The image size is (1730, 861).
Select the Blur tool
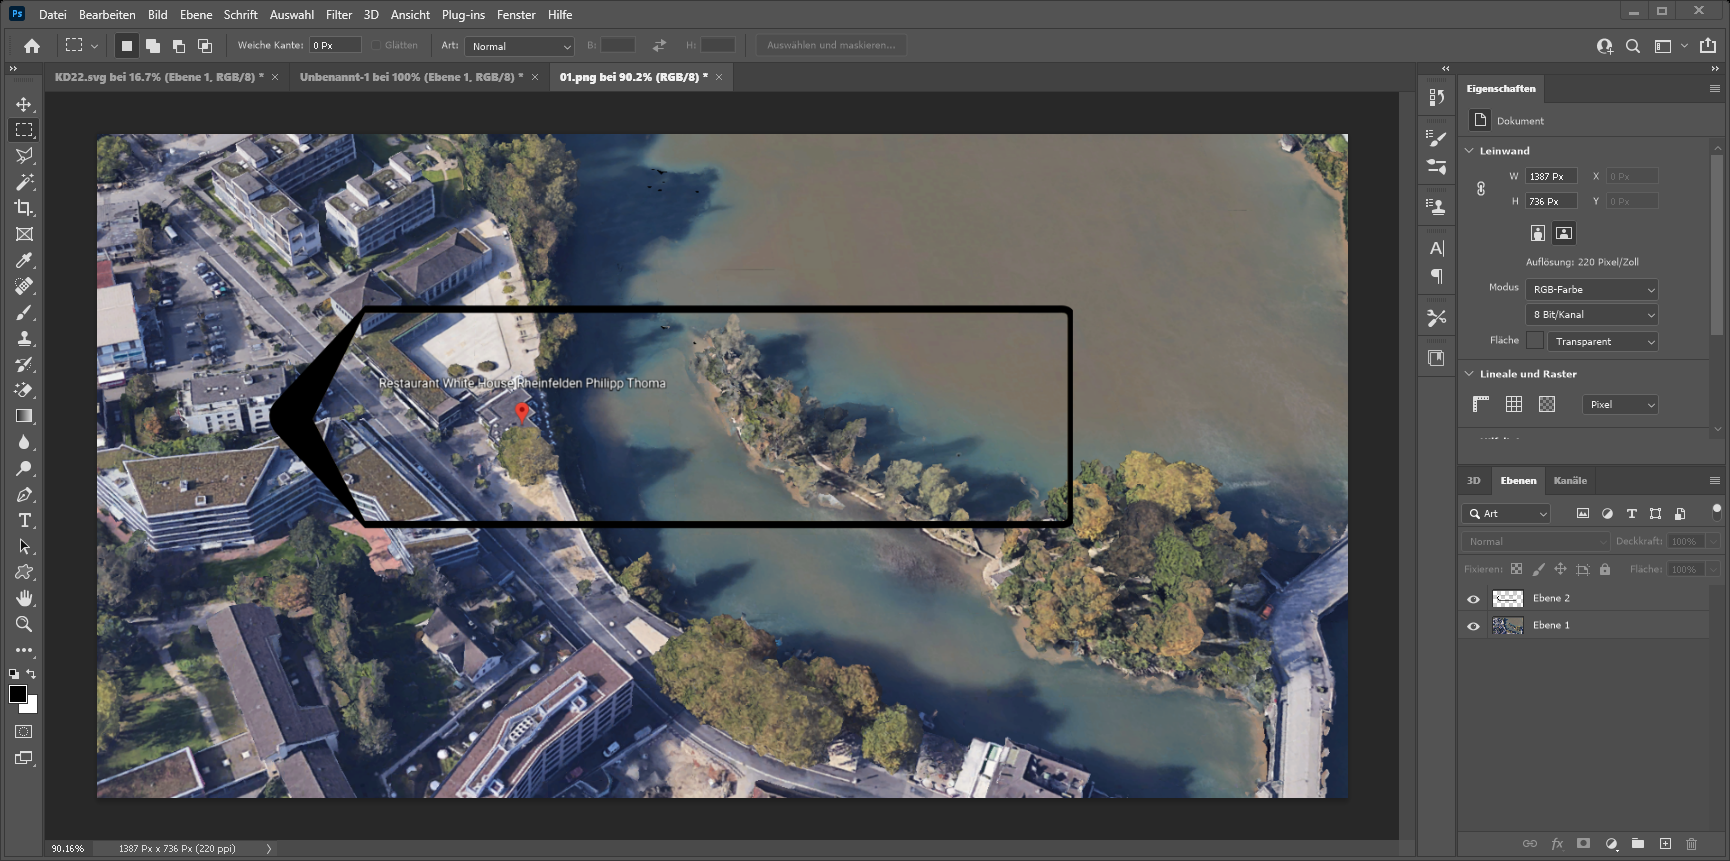[24, 442]
